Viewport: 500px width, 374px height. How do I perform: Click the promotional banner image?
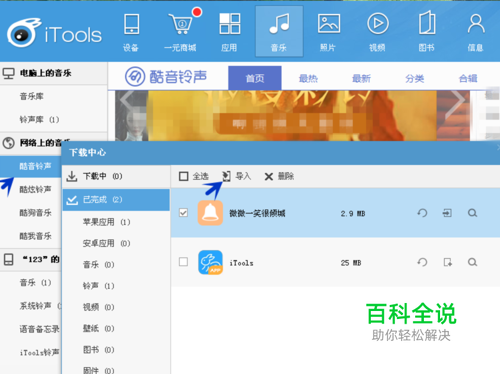click(x=292, y=115)
